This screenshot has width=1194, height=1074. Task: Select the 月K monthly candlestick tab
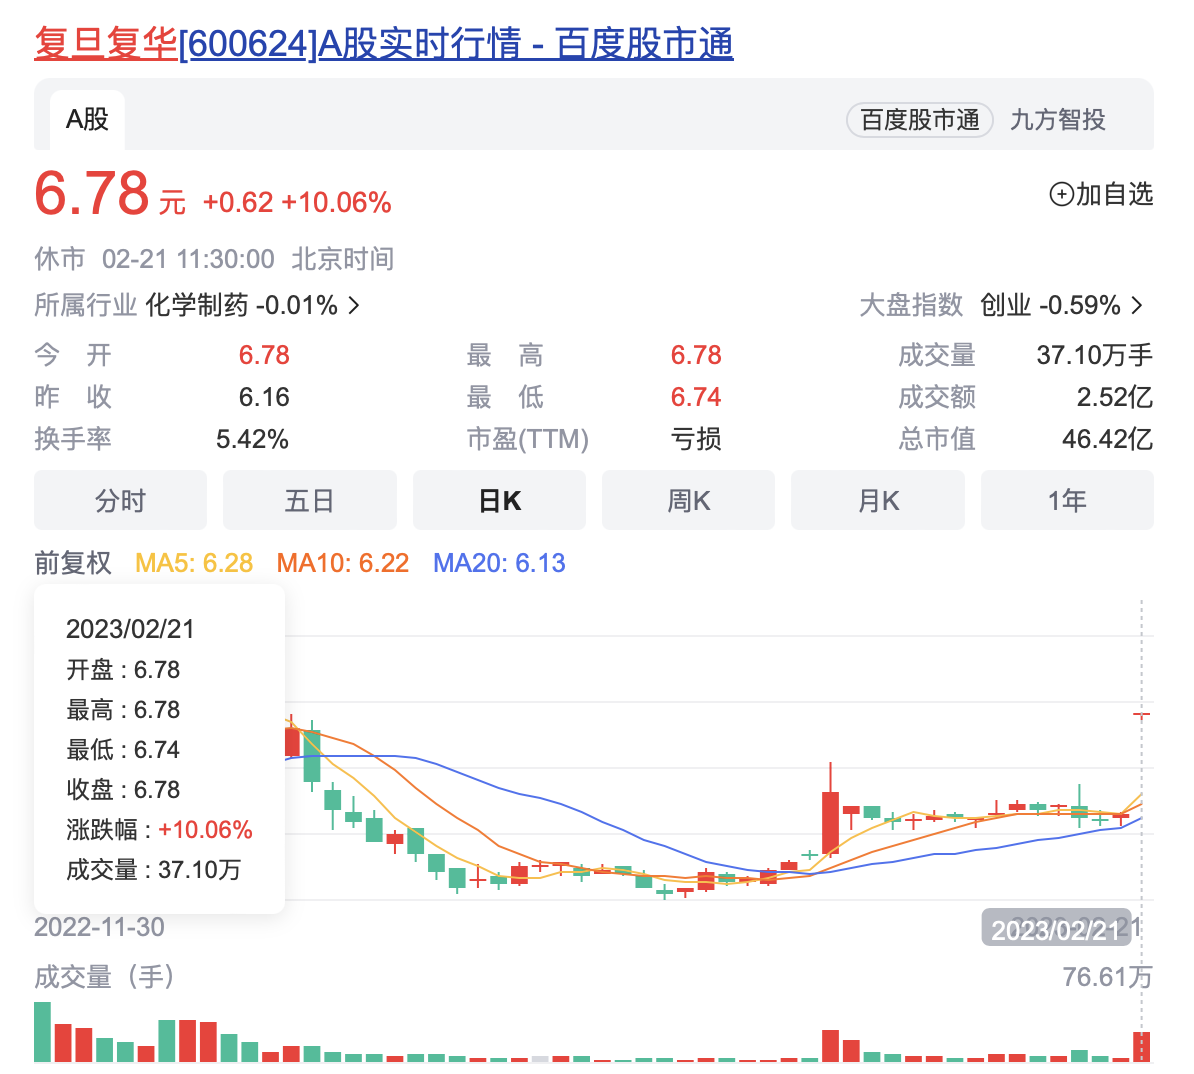[878, 500]
